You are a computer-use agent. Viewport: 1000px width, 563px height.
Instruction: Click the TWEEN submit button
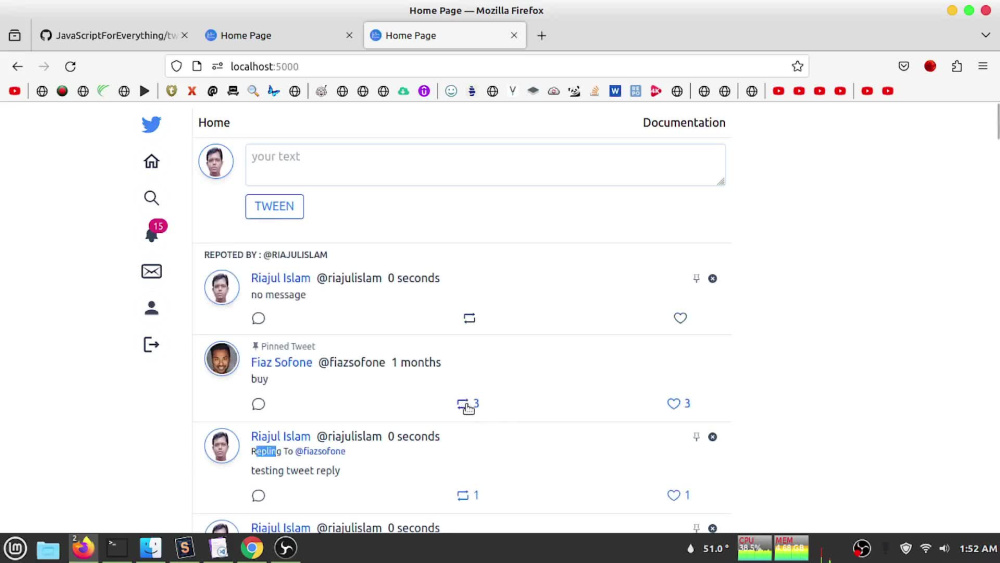point(274,207)
